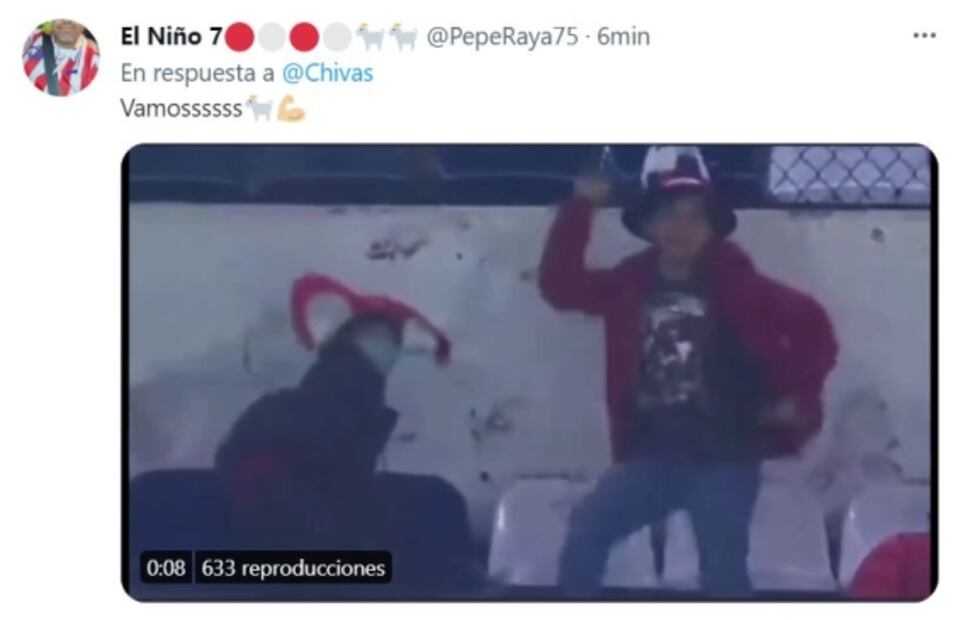Image resolution: width=963 pixels, height=620 pixels.
Task: Click the display name El Niño 7
Action: (171, 37)
